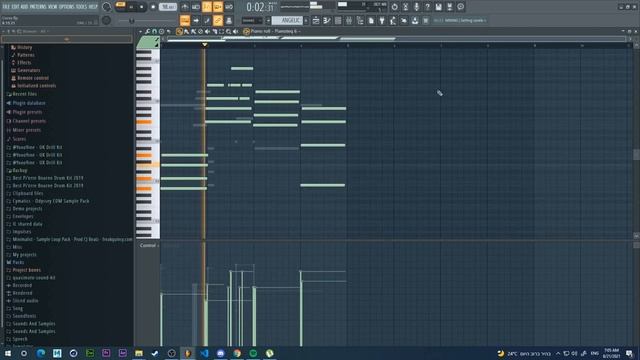Open the TOOLS menu

pyautogui.click(x=82, y=7)
